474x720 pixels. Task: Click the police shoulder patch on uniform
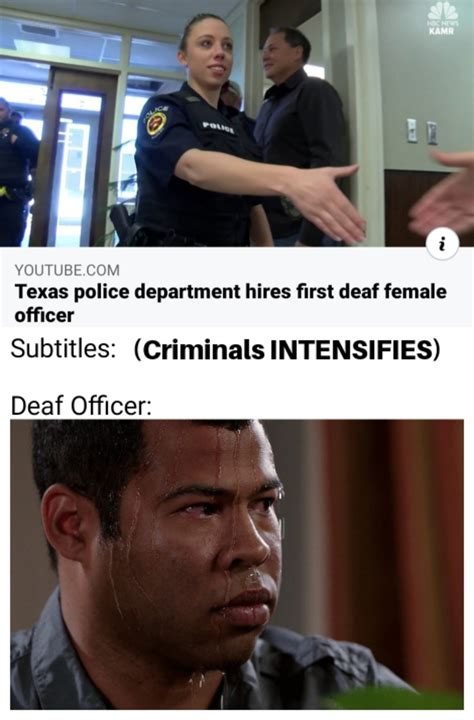tap(157, 121)
